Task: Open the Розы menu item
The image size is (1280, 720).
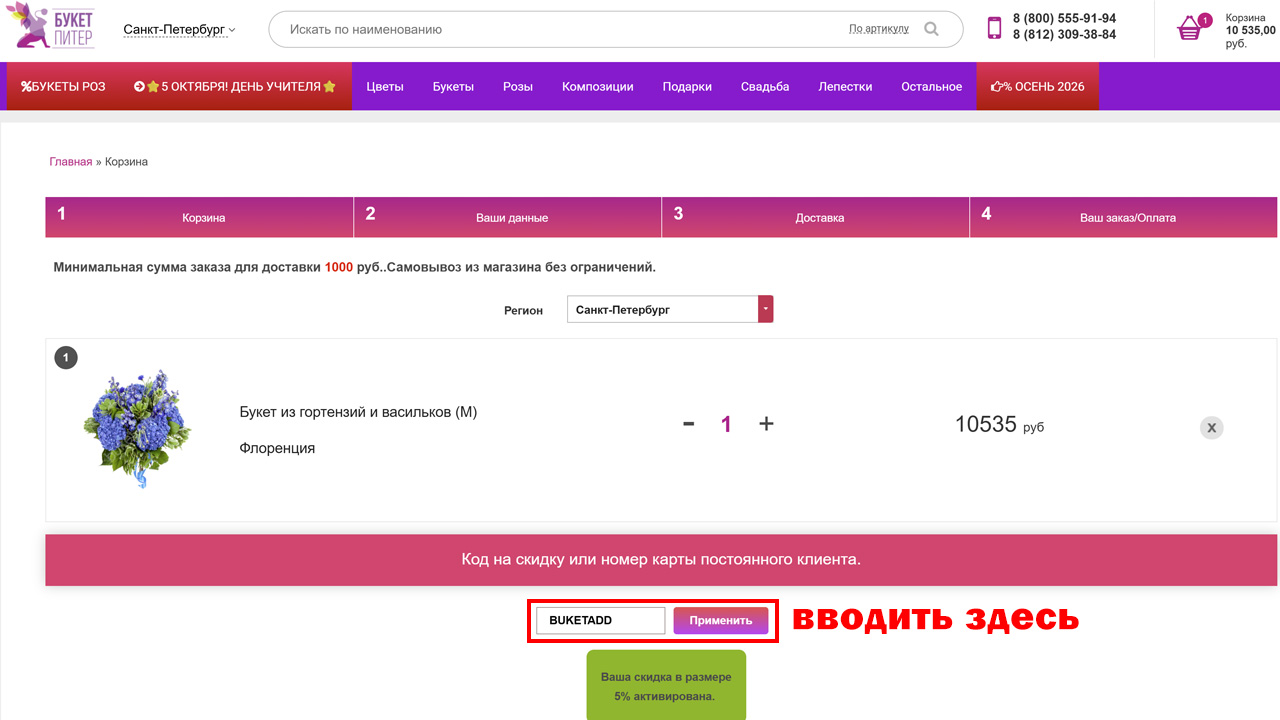Action: point(518,86)
